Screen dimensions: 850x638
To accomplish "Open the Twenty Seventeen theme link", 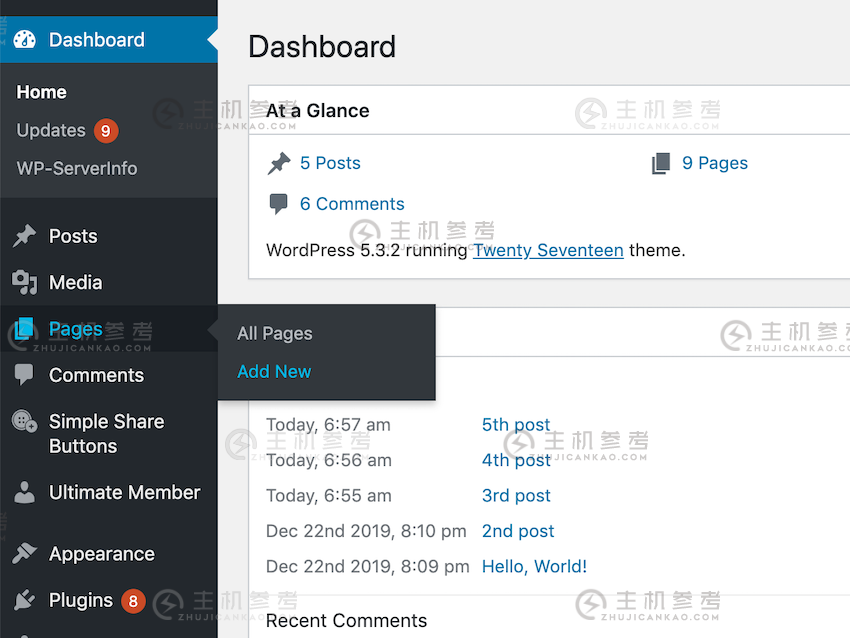I will pyautogui.click(x=548, y=250).
